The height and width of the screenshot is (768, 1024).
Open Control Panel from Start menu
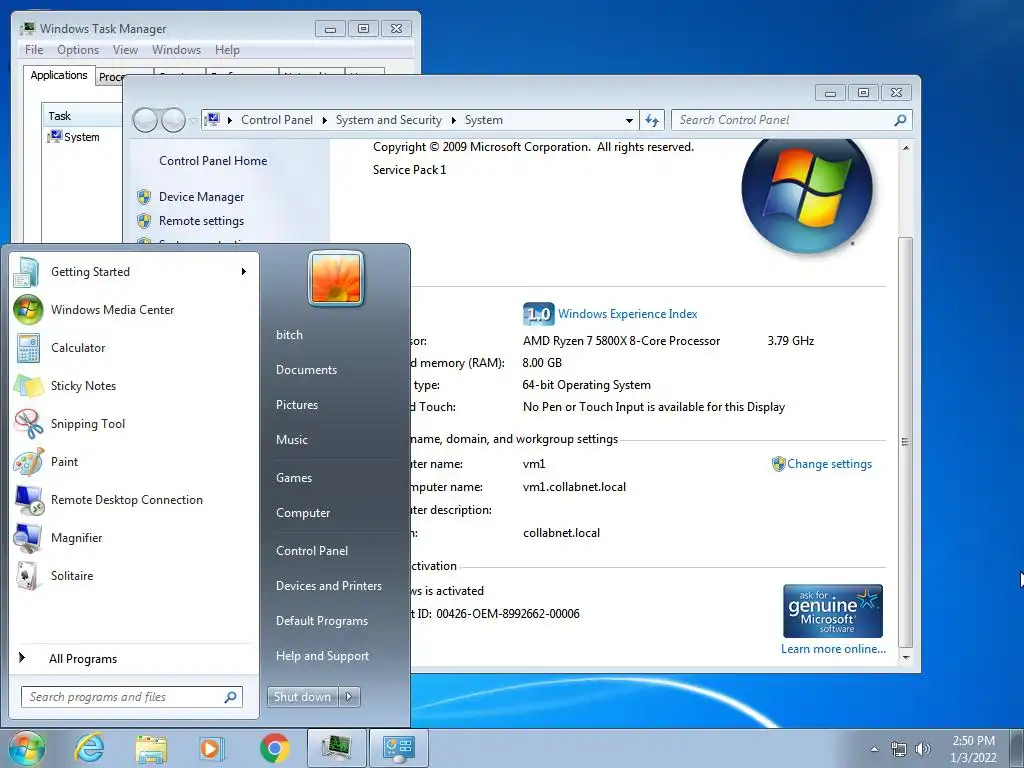[312, 551]
